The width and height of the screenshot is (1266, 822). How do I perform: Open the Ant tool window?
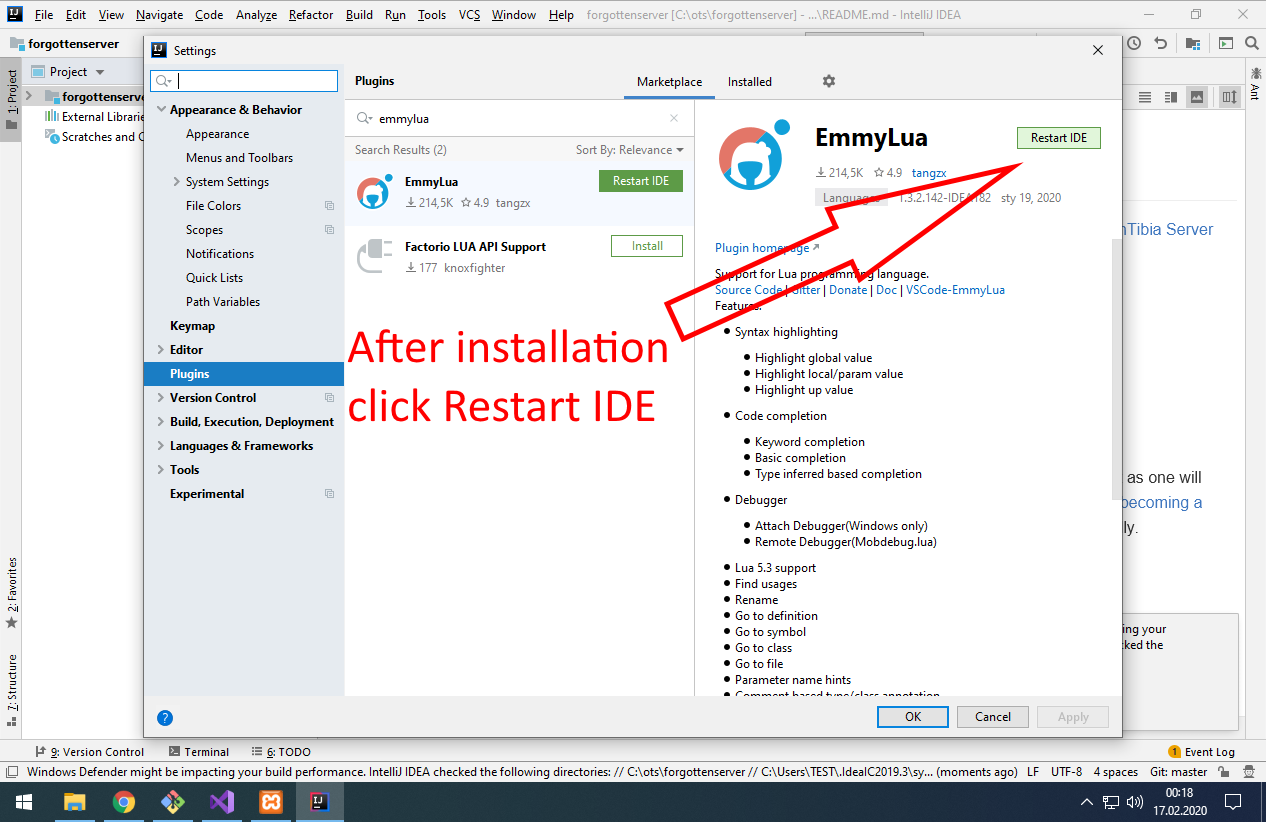click(x=1255, y=84)
